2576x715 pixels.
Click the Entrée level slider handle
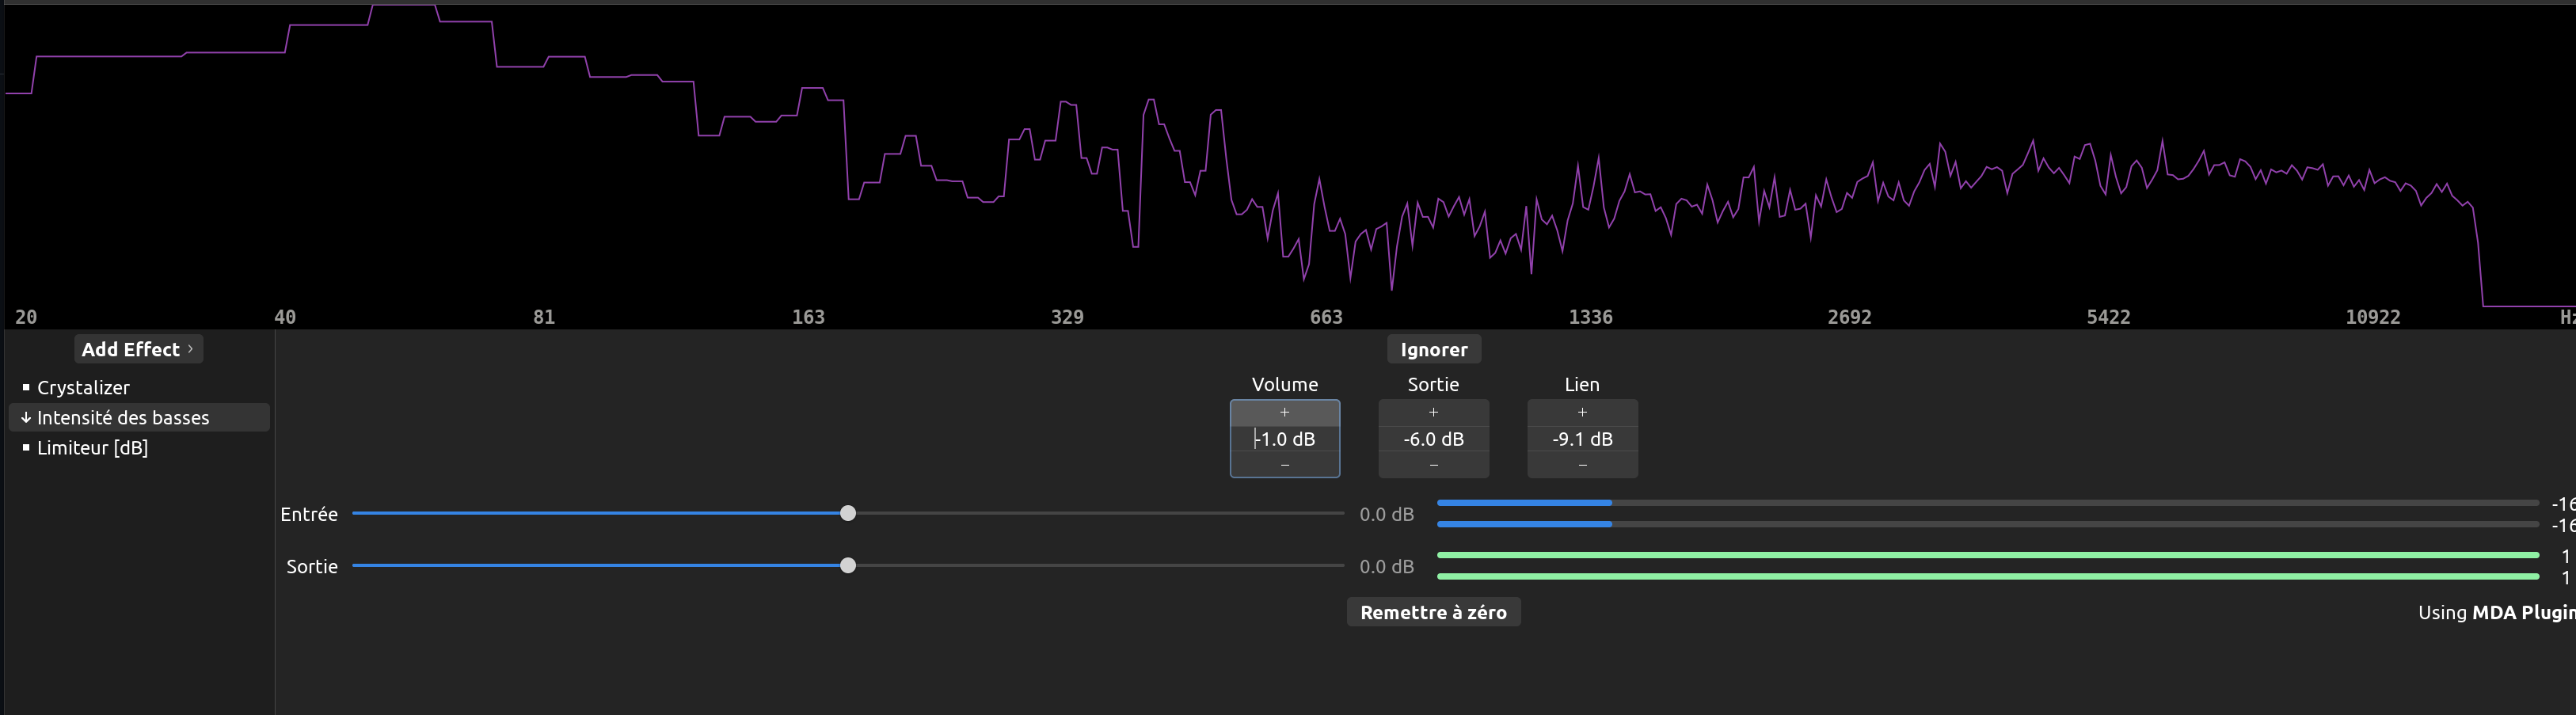click(848, 514)
